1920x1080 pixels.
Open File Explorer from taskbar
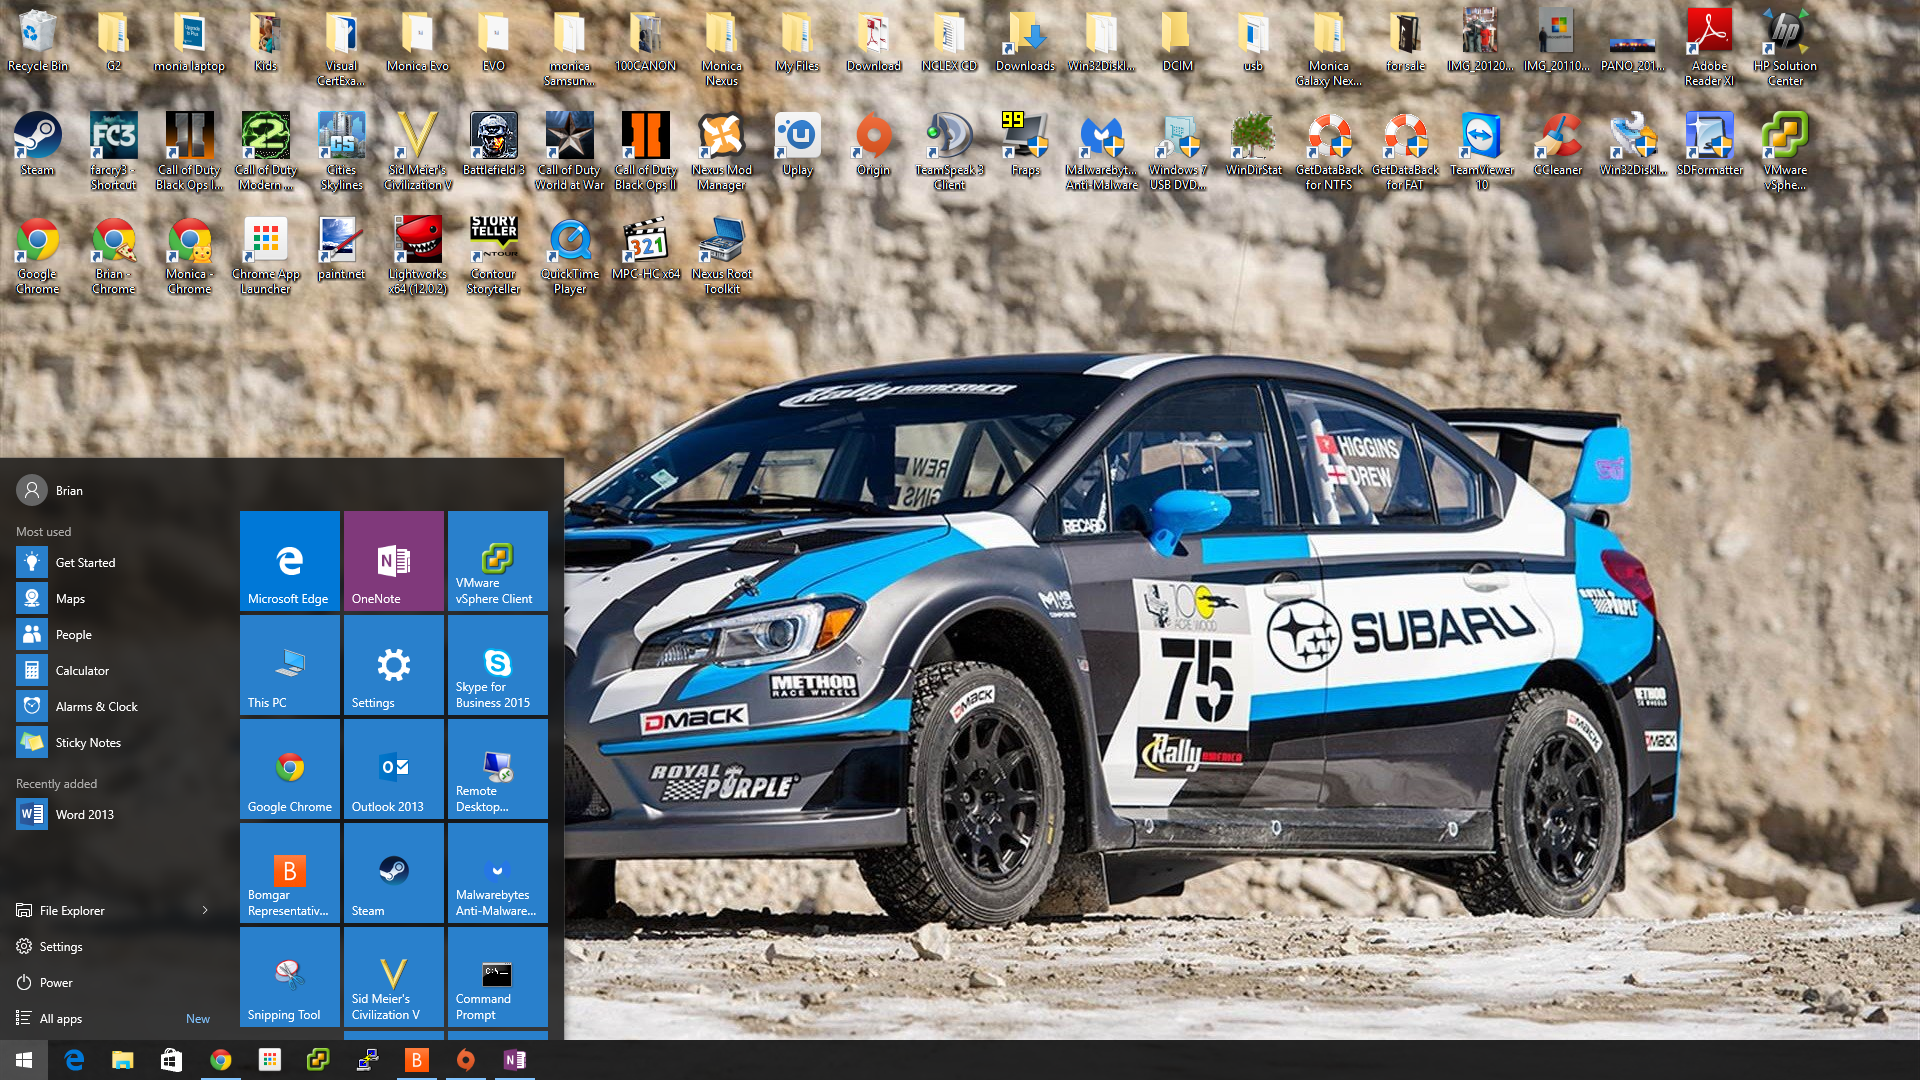point(123,1060)
